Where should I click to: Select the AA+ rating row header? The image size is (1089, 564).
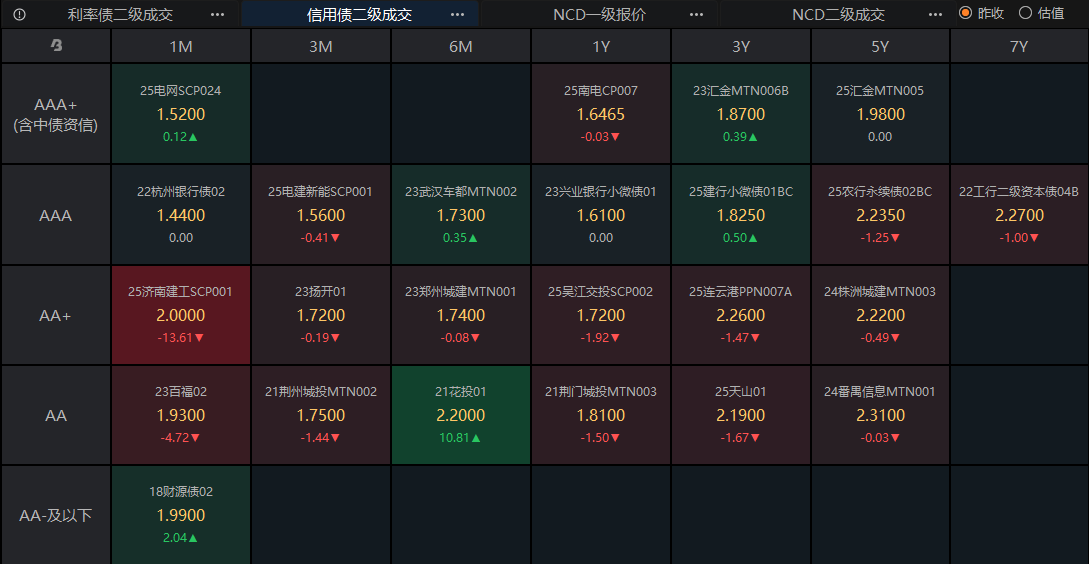(x=56, y=315)
